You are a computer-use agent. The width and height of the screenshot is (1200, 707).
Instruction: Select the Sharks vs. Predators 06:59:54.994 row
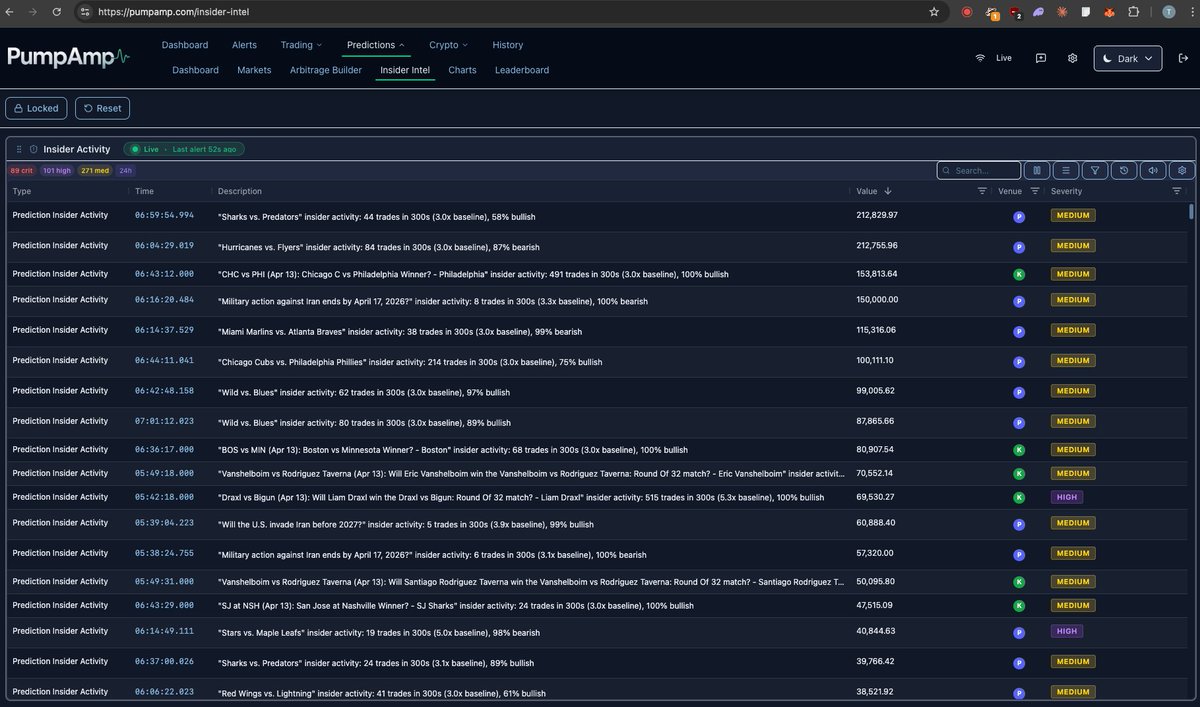pos(597,216)
